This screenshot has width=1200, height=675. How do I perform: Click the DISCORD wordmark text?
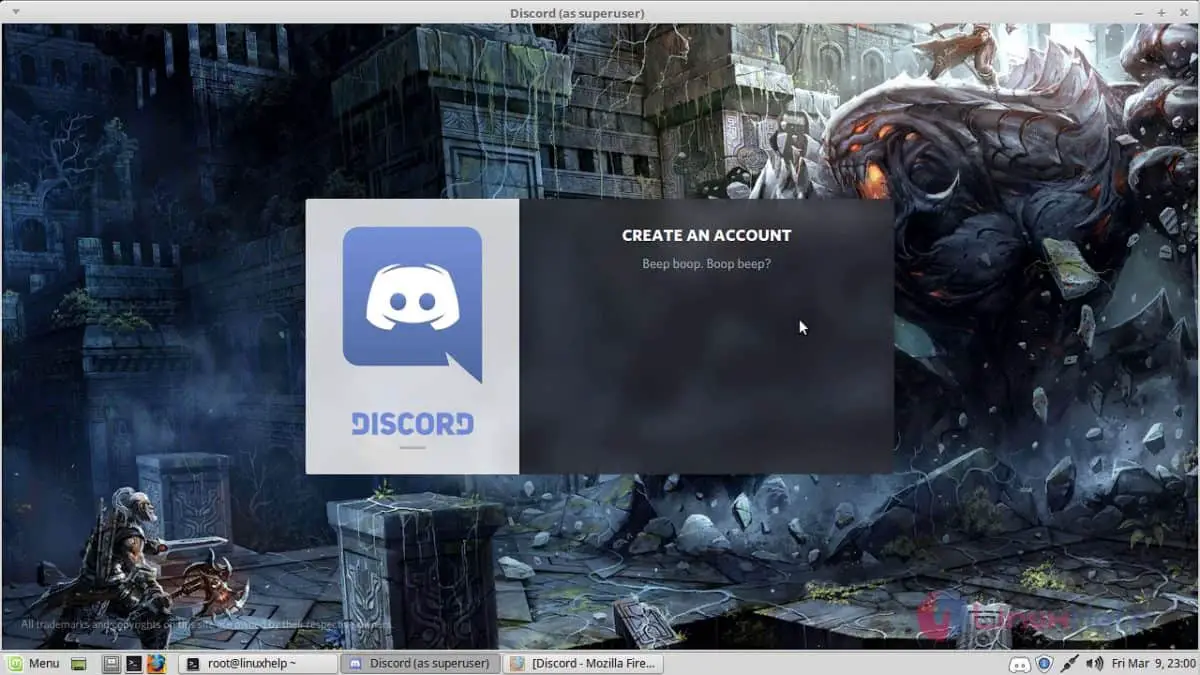point(412,423)
